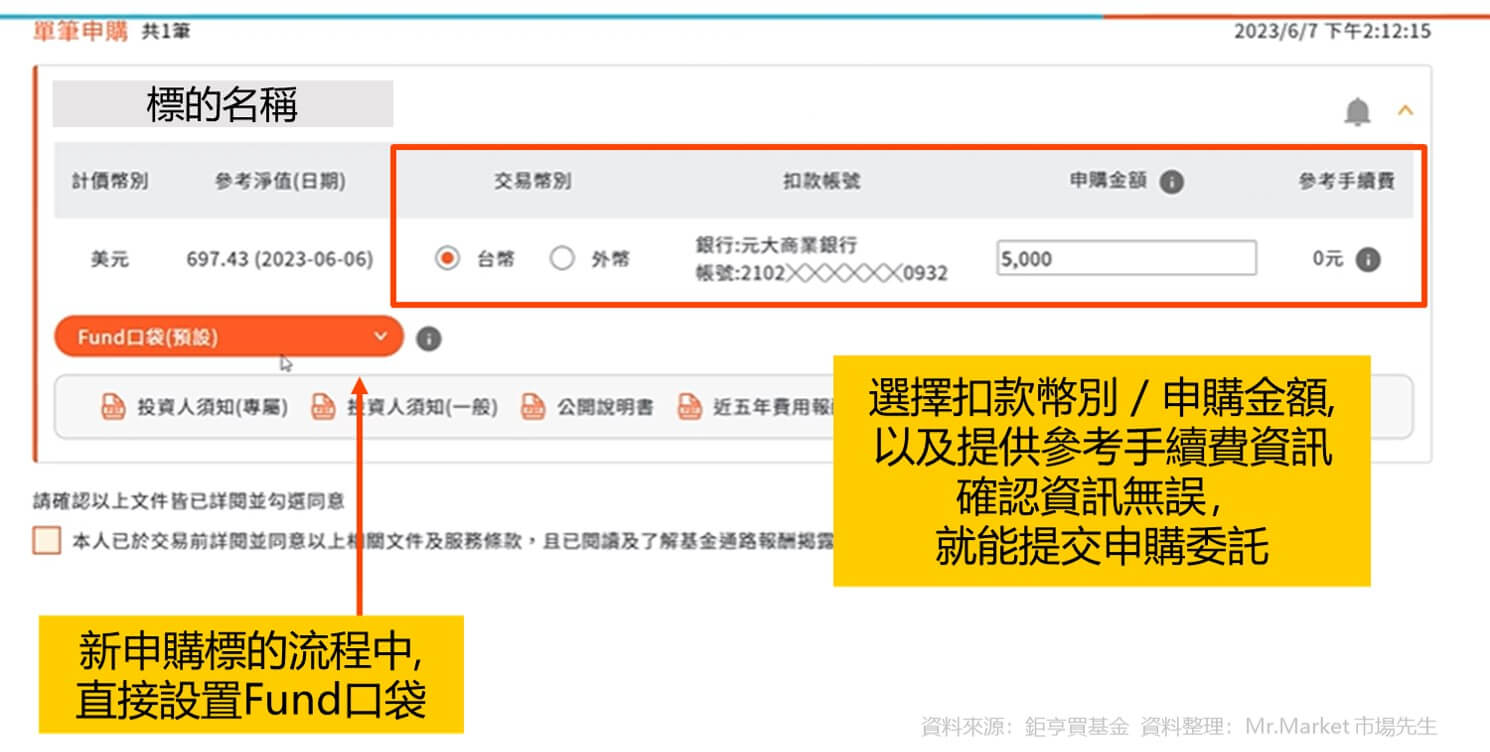The width and height of the screenshot is (1490, 752).
Task: Collapse the order card with the up chevron
Action: (x=1405, y=111)
